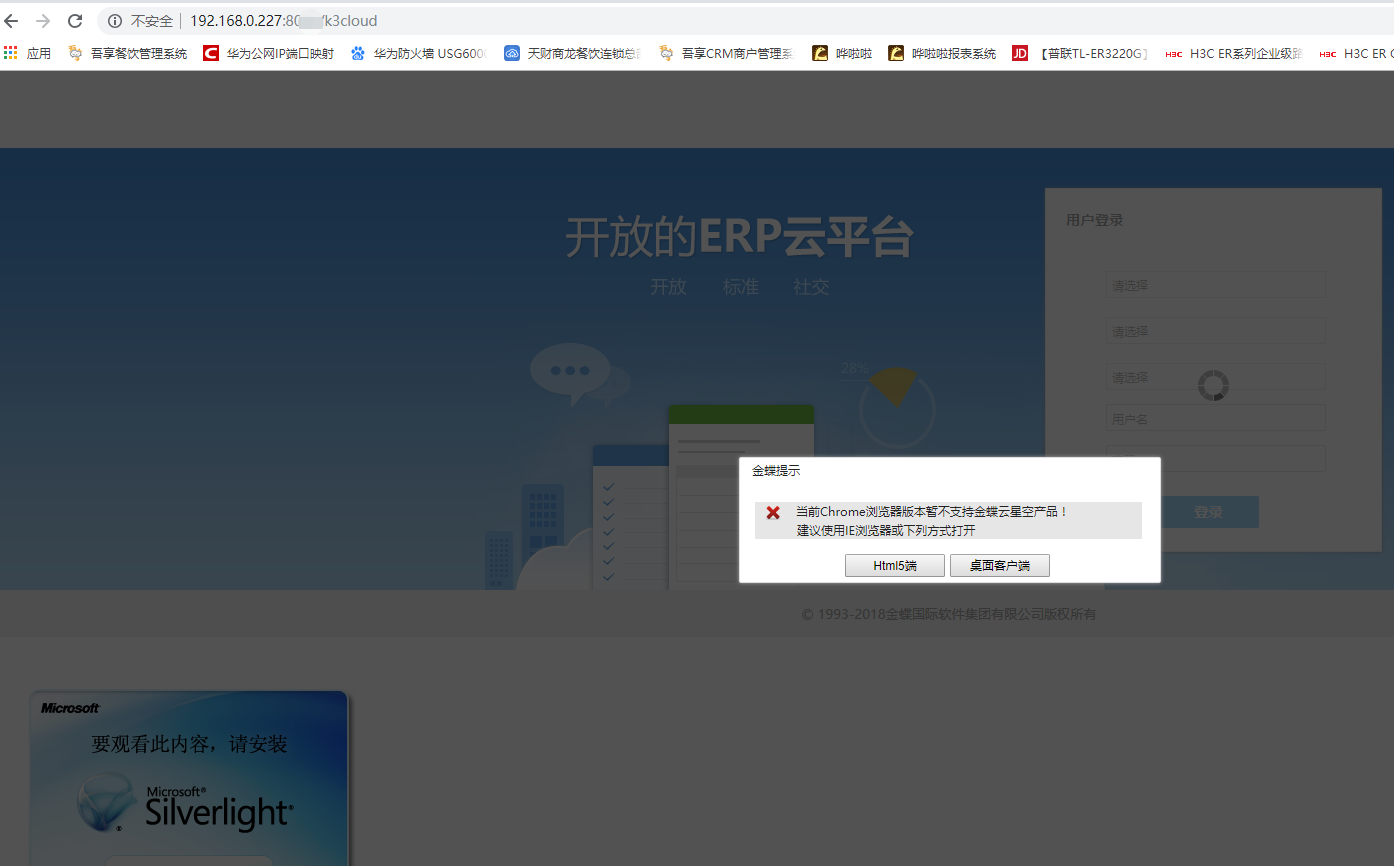Open the 哗啦啦报表系统 bookmark
1394x866 pixels.
pyautogui.click(x=942, y=53)
